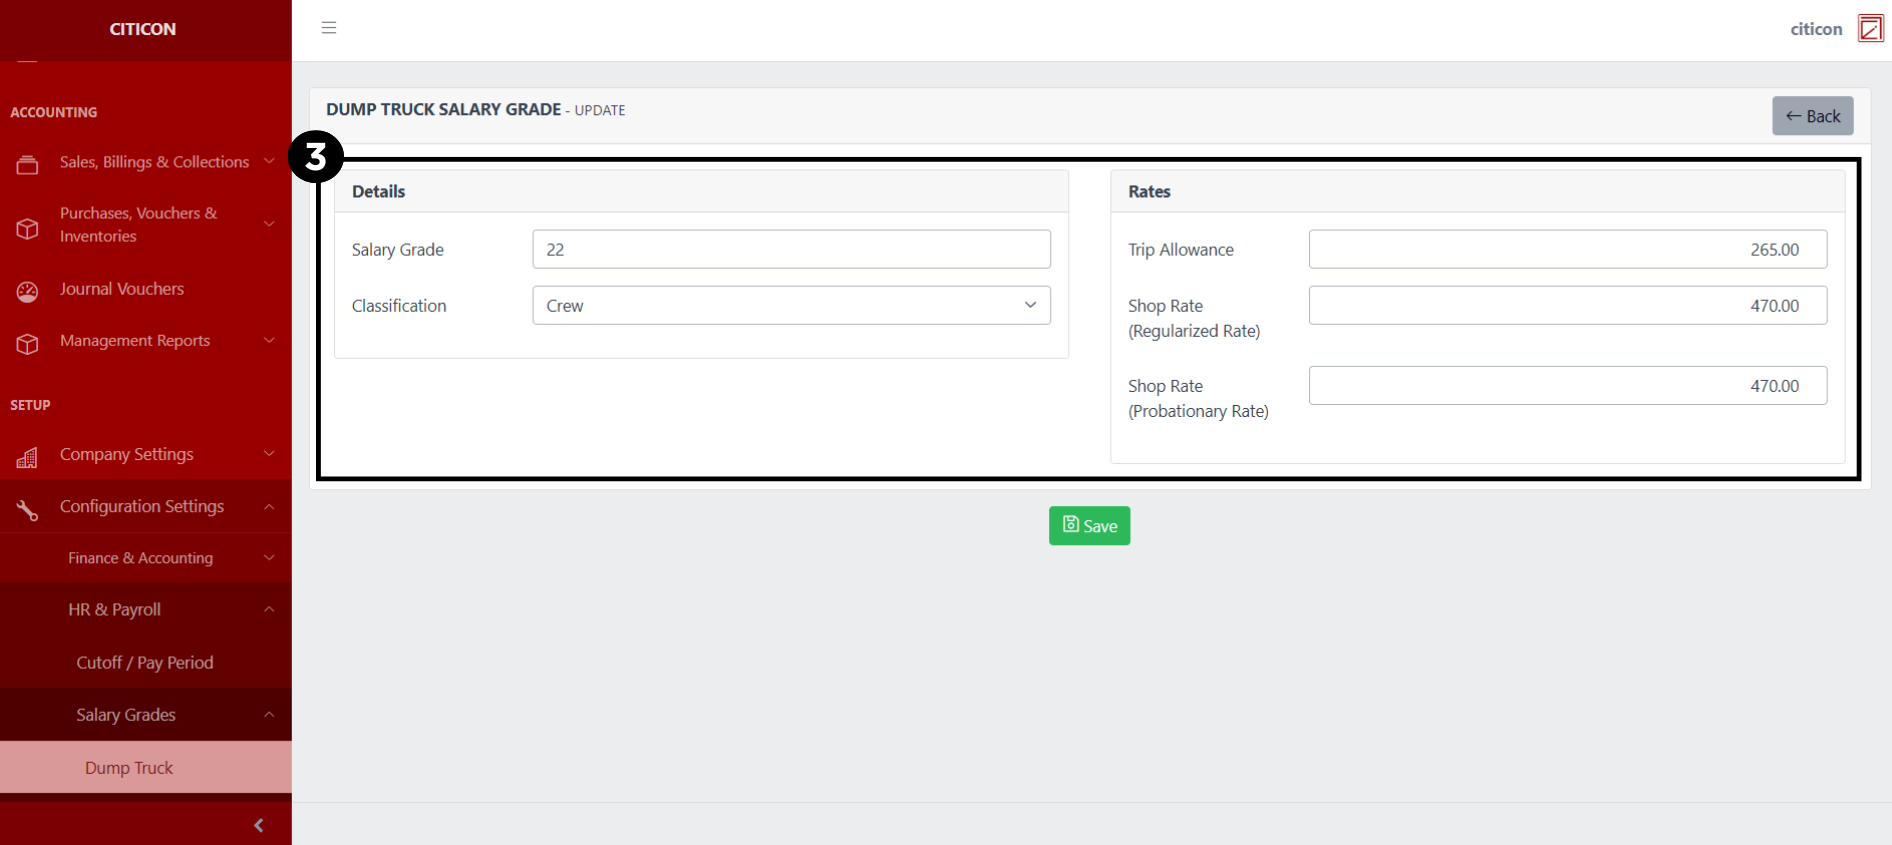The height and width of the screenshot is (845, 1892).
Task: Go back using the Back button
Action: coord(1812,116)
